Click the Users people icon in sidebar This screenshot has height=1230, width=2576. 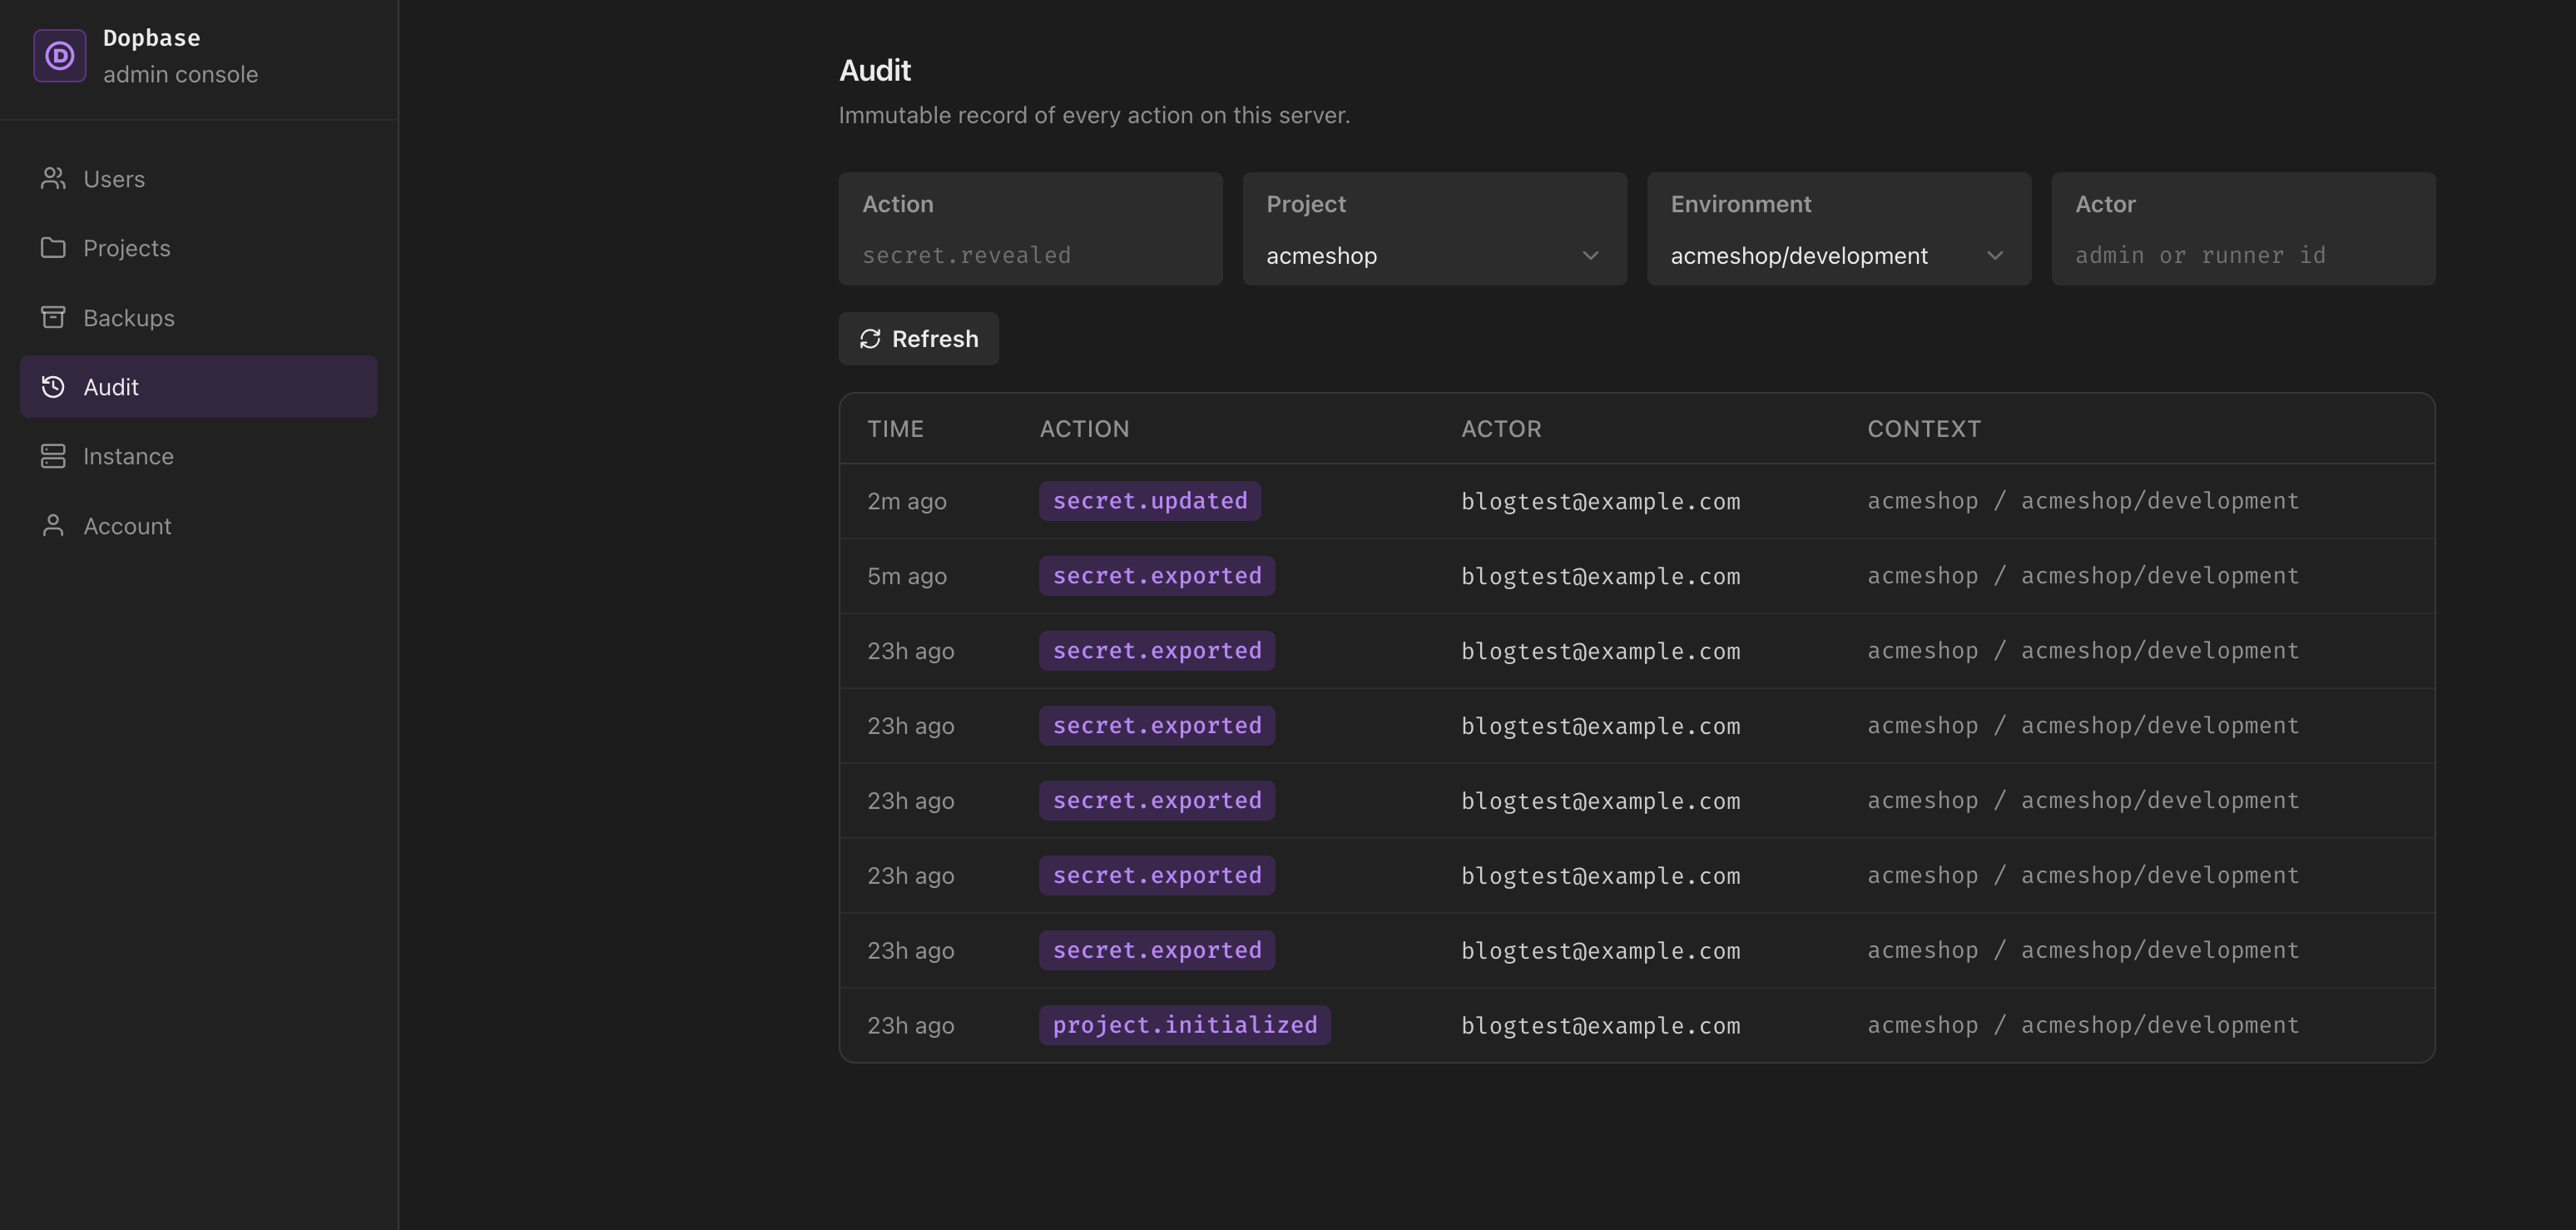pyautogui.click(x=53, y=179)
